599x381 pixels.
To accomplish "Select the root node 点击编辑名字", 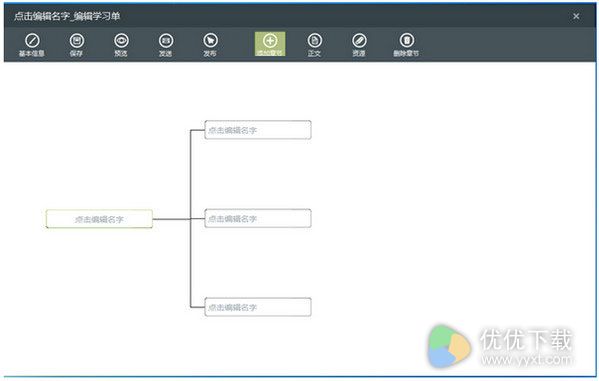I will [99, 219].
